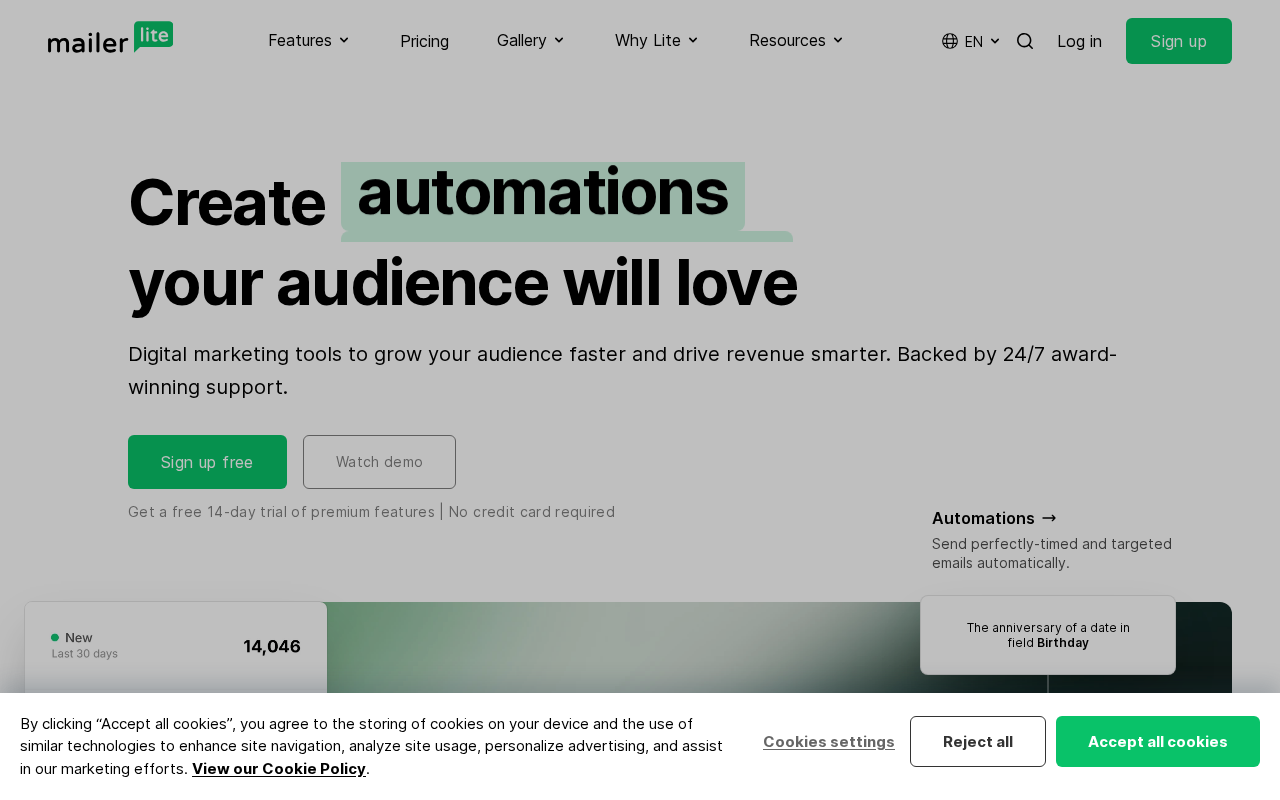Click Accept all cookies

[x=1158, y=741]
